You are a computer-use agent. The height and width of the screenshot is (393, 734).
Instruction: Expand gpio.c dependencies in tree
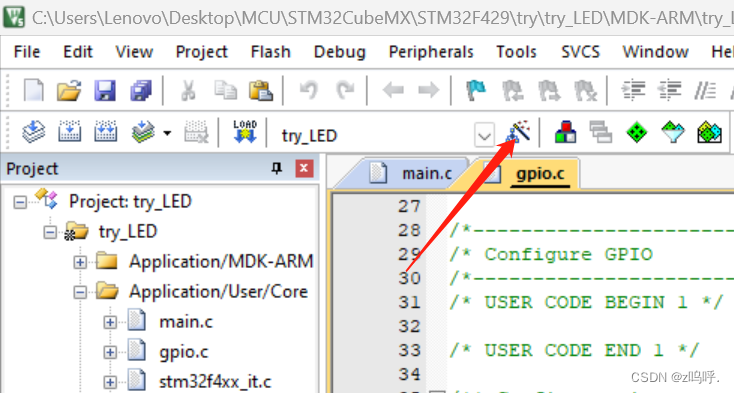(x=110, y=352)
